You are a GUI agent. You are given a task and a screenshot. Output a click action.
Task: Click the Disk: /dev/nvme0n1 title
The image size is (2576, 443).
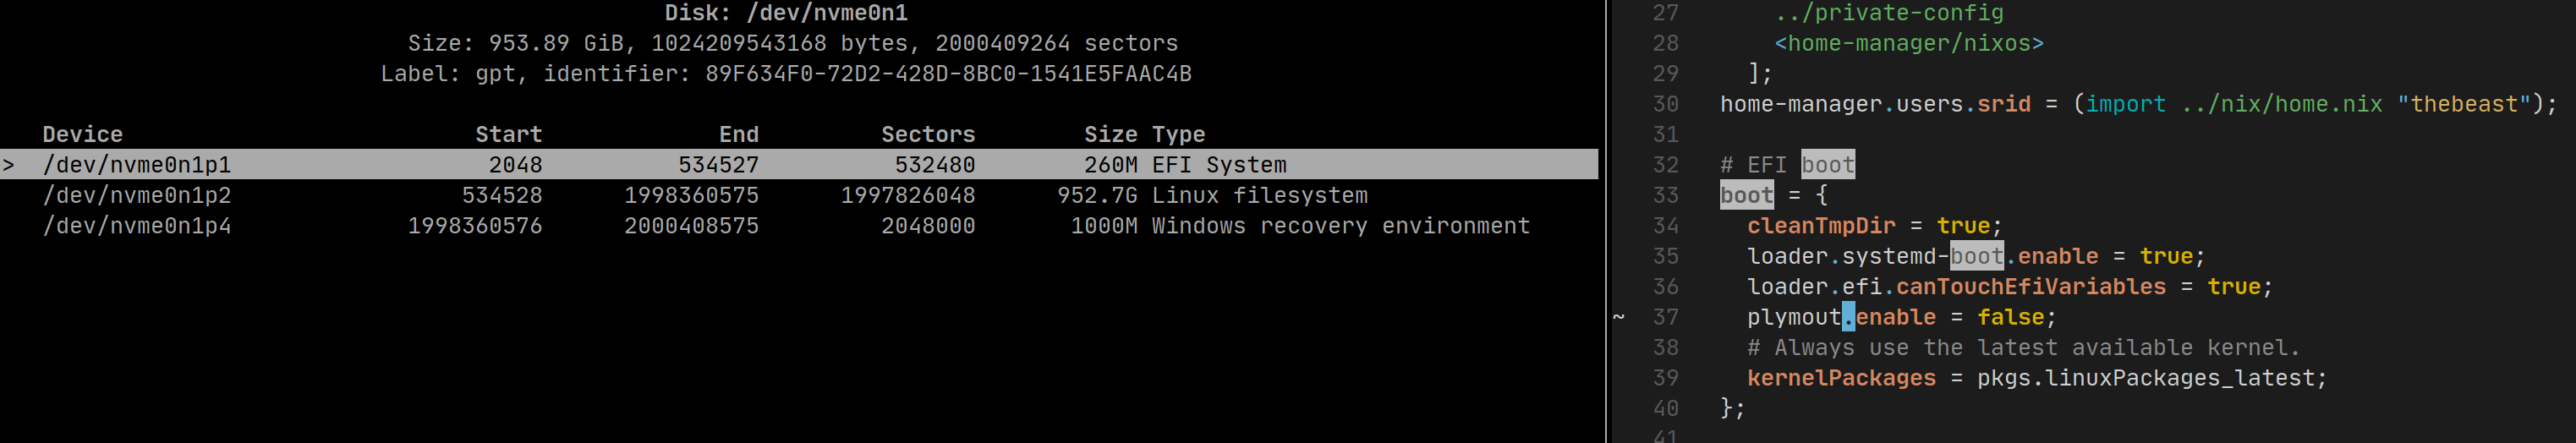click(786, 13)
